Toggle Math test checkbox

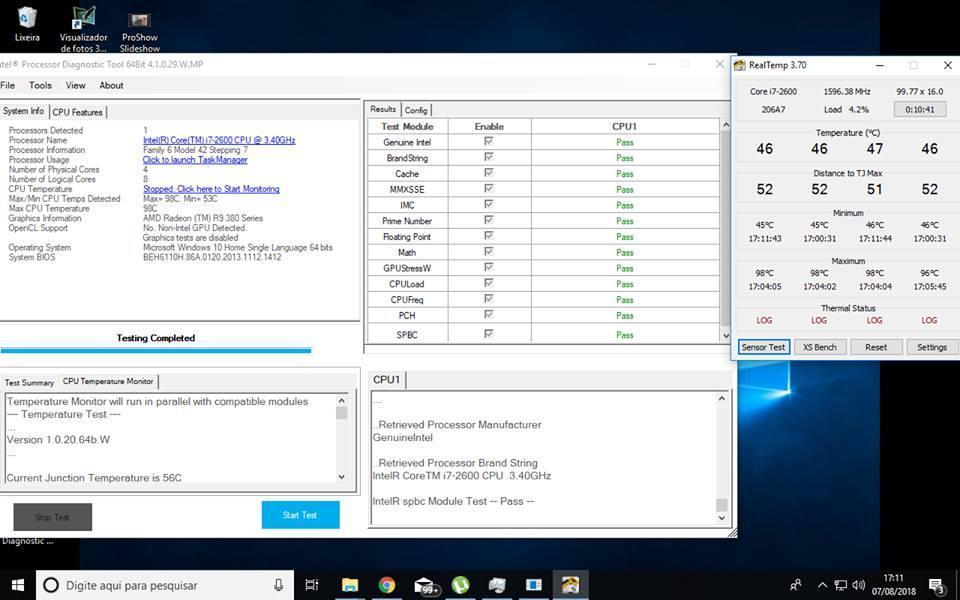489,252
